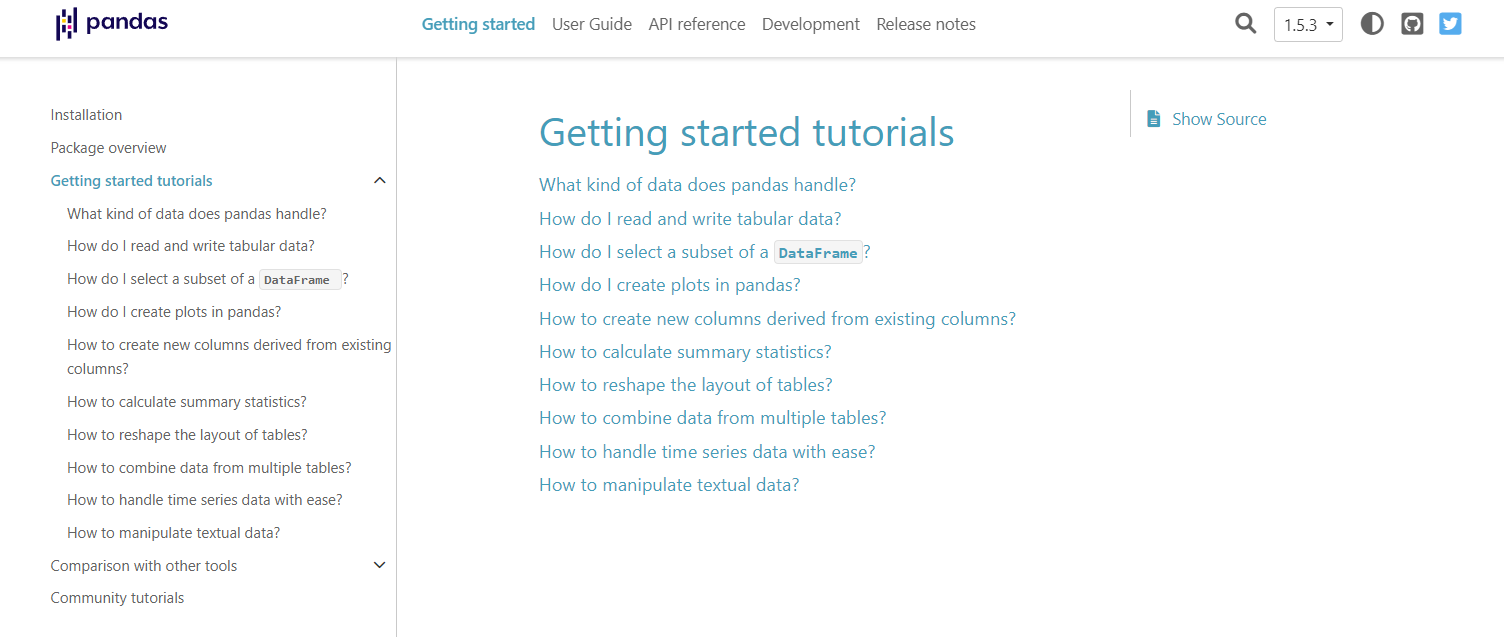The height and width of the screenshot is (637, 1504).
Task: Click main link handle time series data with ease
Action: (707, 452)
